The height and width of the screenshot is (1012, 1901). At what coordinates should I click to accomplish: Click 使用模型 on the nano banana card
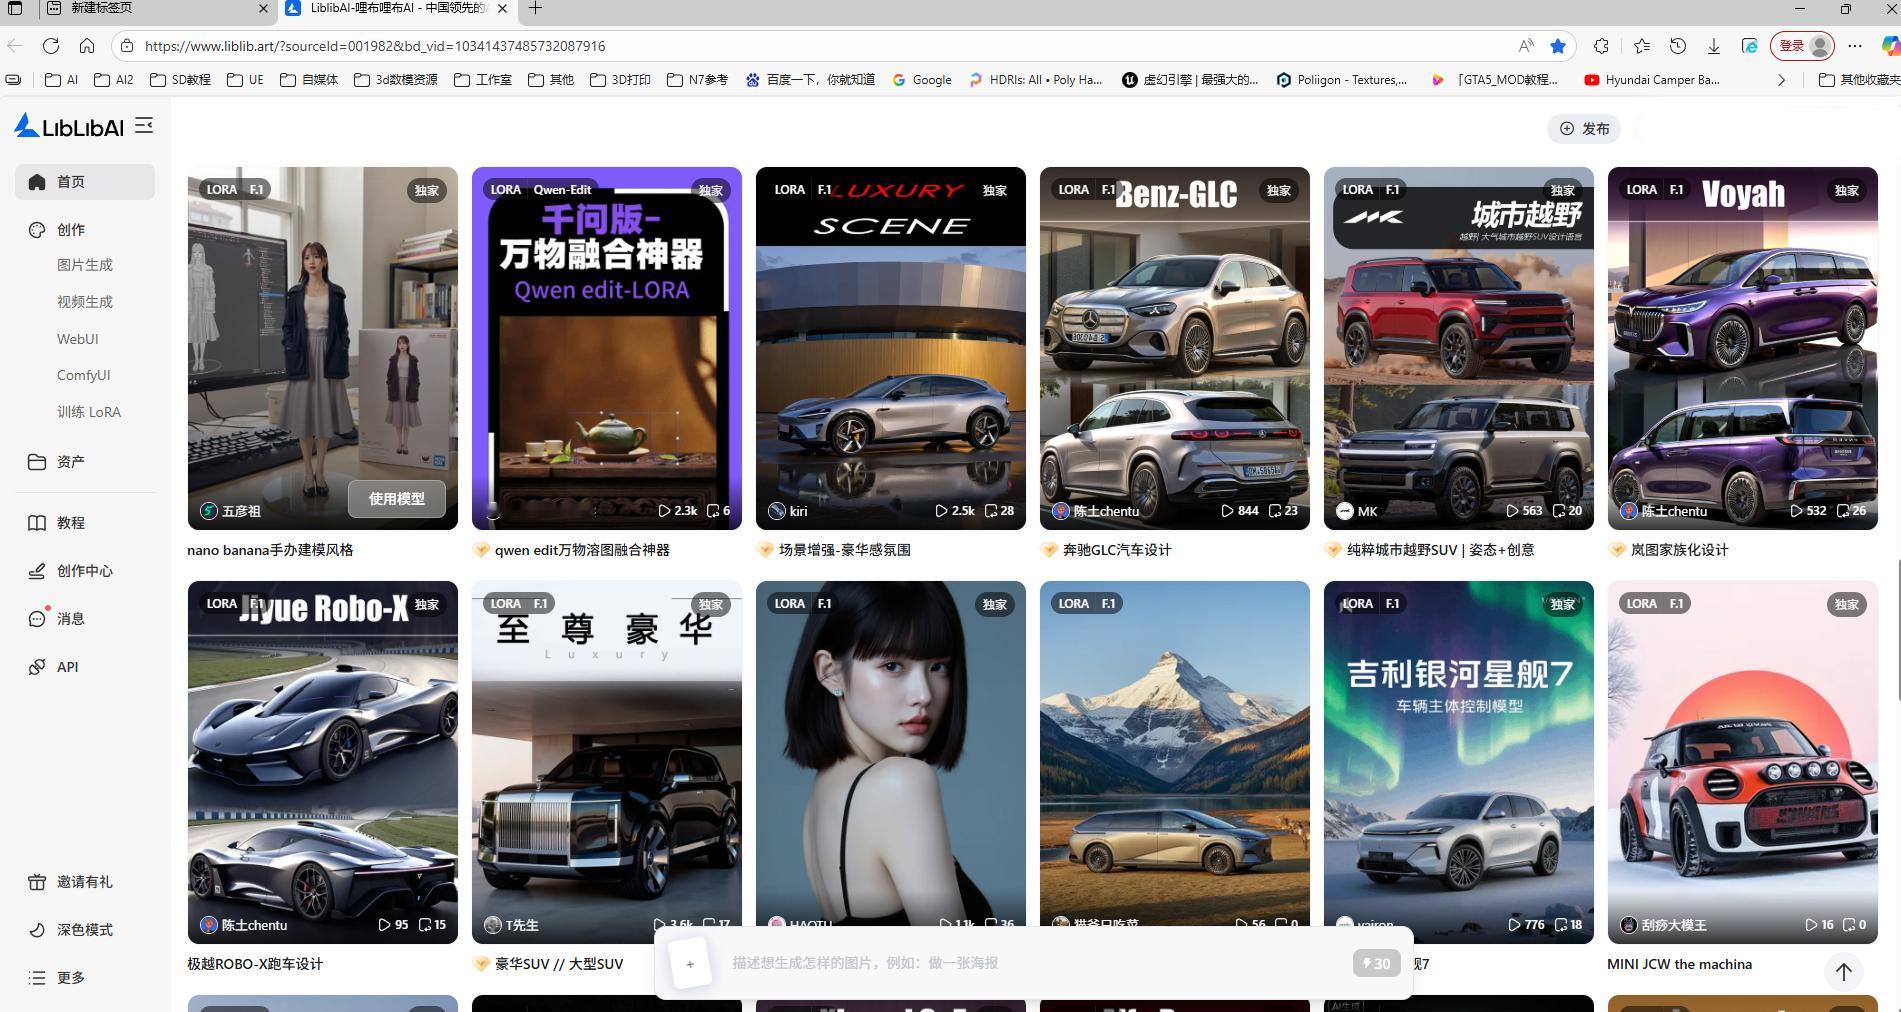pyautogui.click(x=397, y=499)
